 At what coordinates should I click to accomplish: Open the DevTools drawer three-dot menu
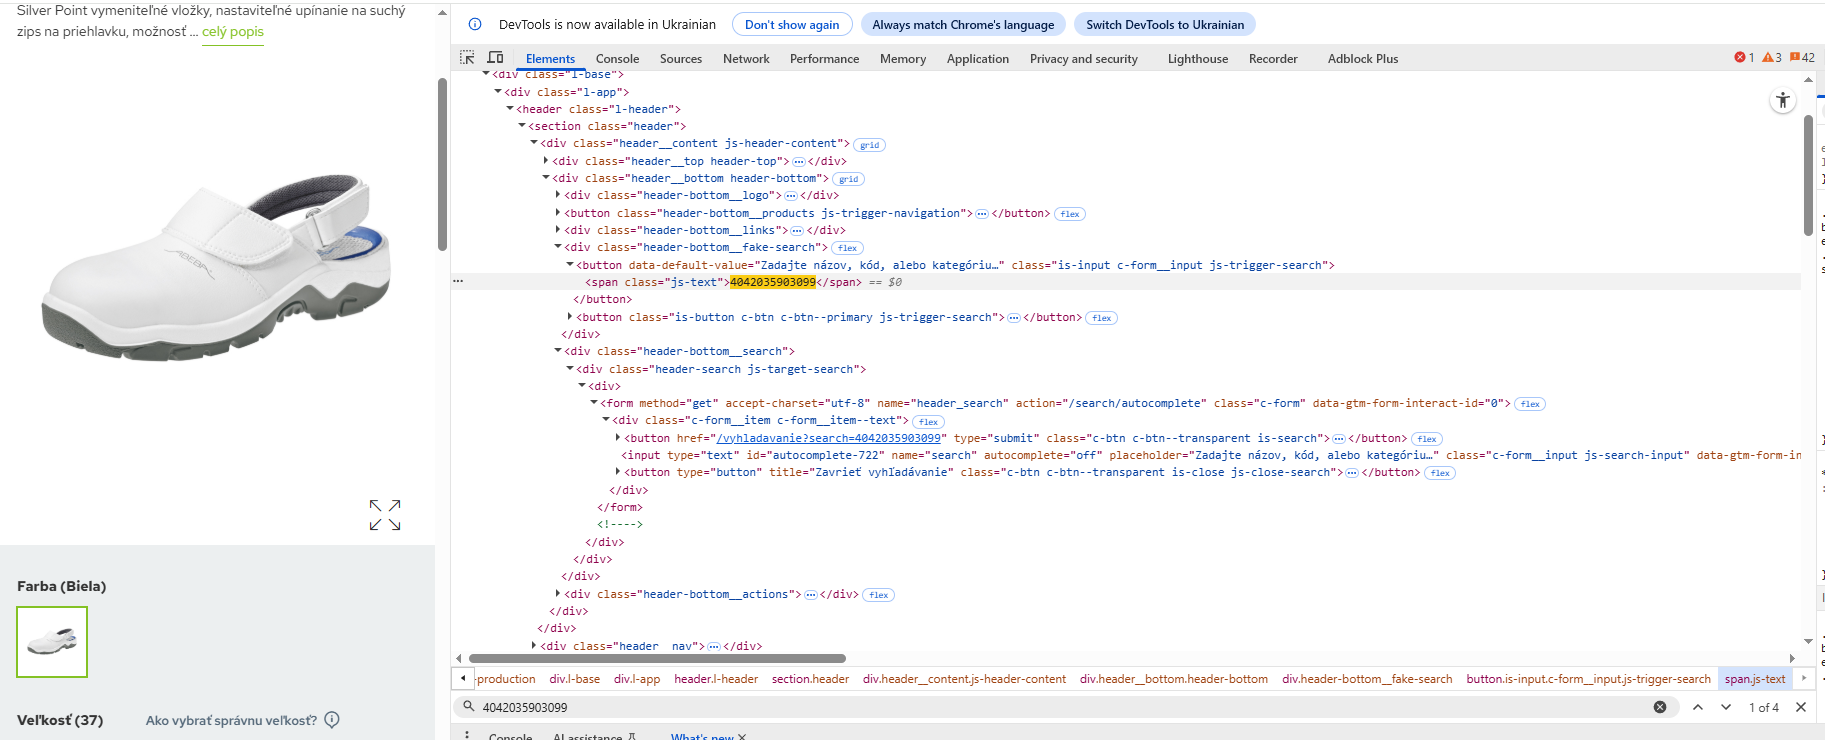pos(467,735)
